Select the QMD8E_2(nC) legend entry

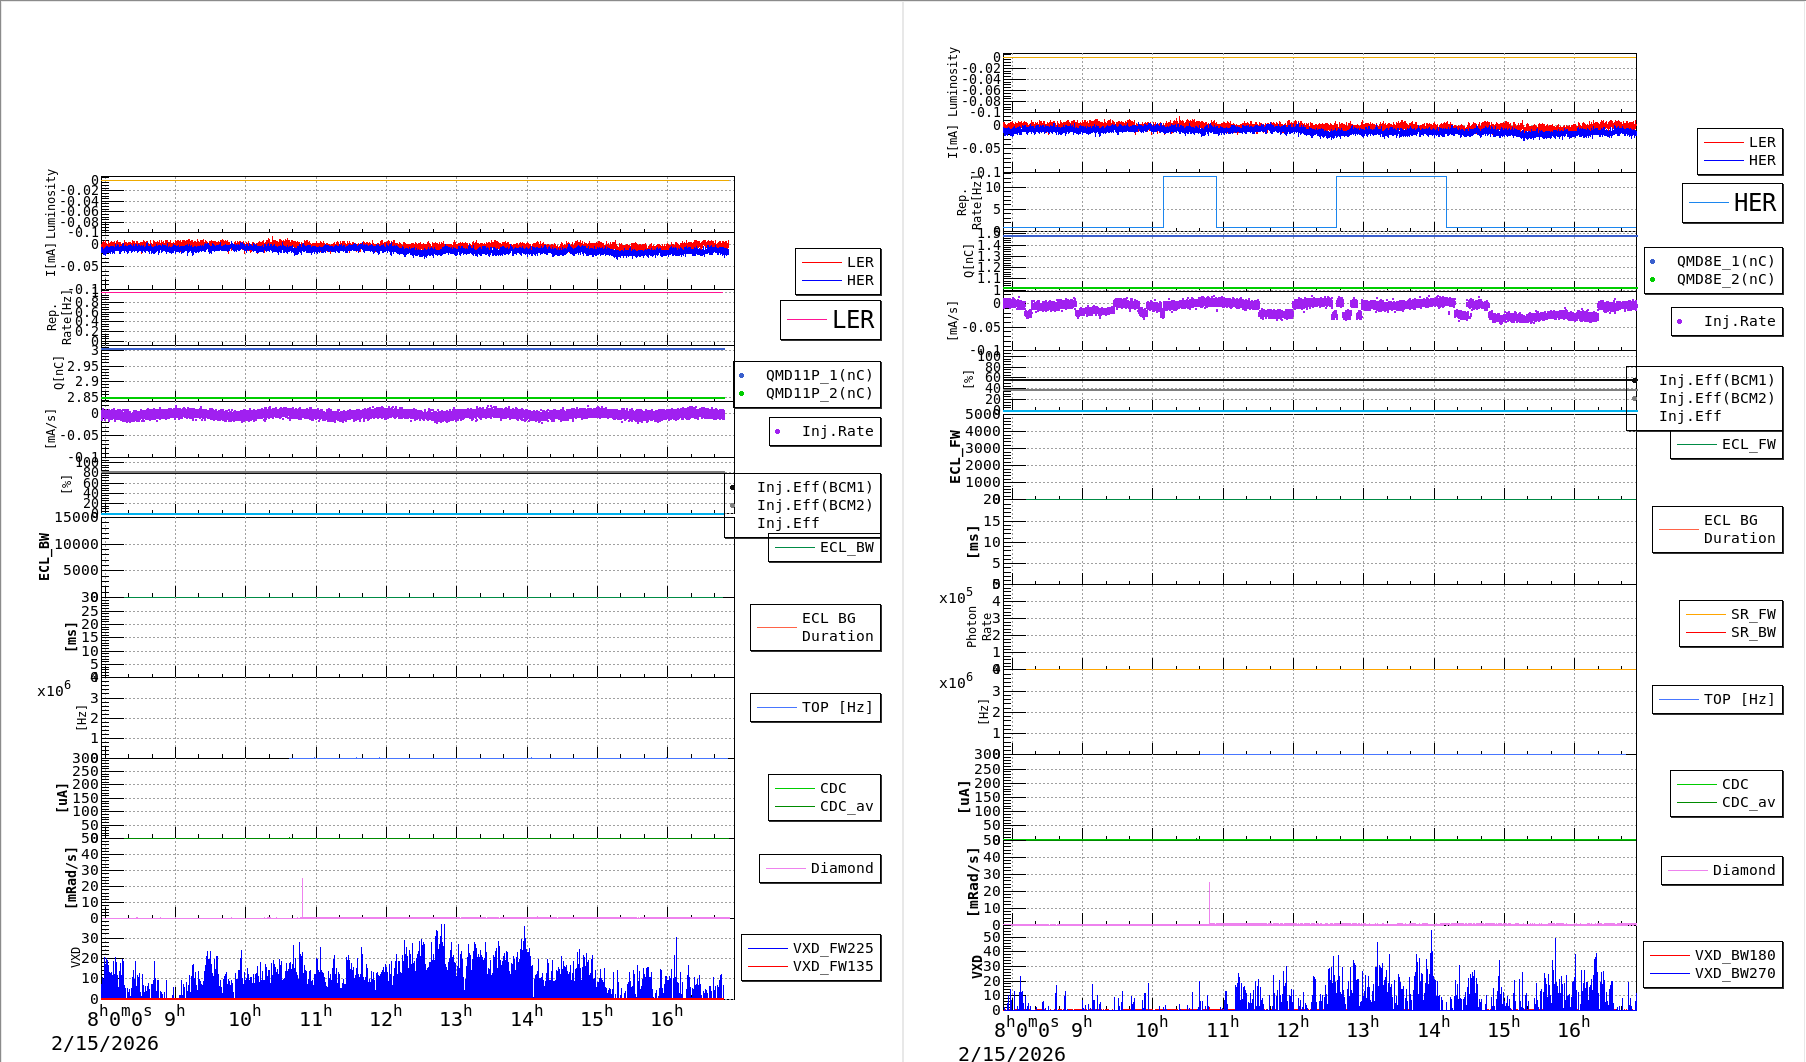[x=1725, y=279]
